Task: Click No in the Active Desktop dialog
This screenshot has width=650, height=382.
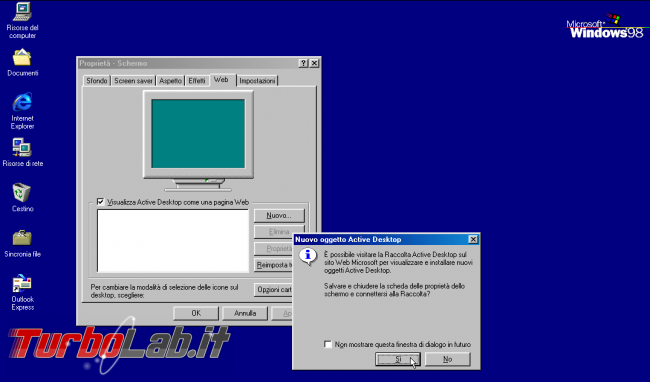Action: (x=448, y=359)
